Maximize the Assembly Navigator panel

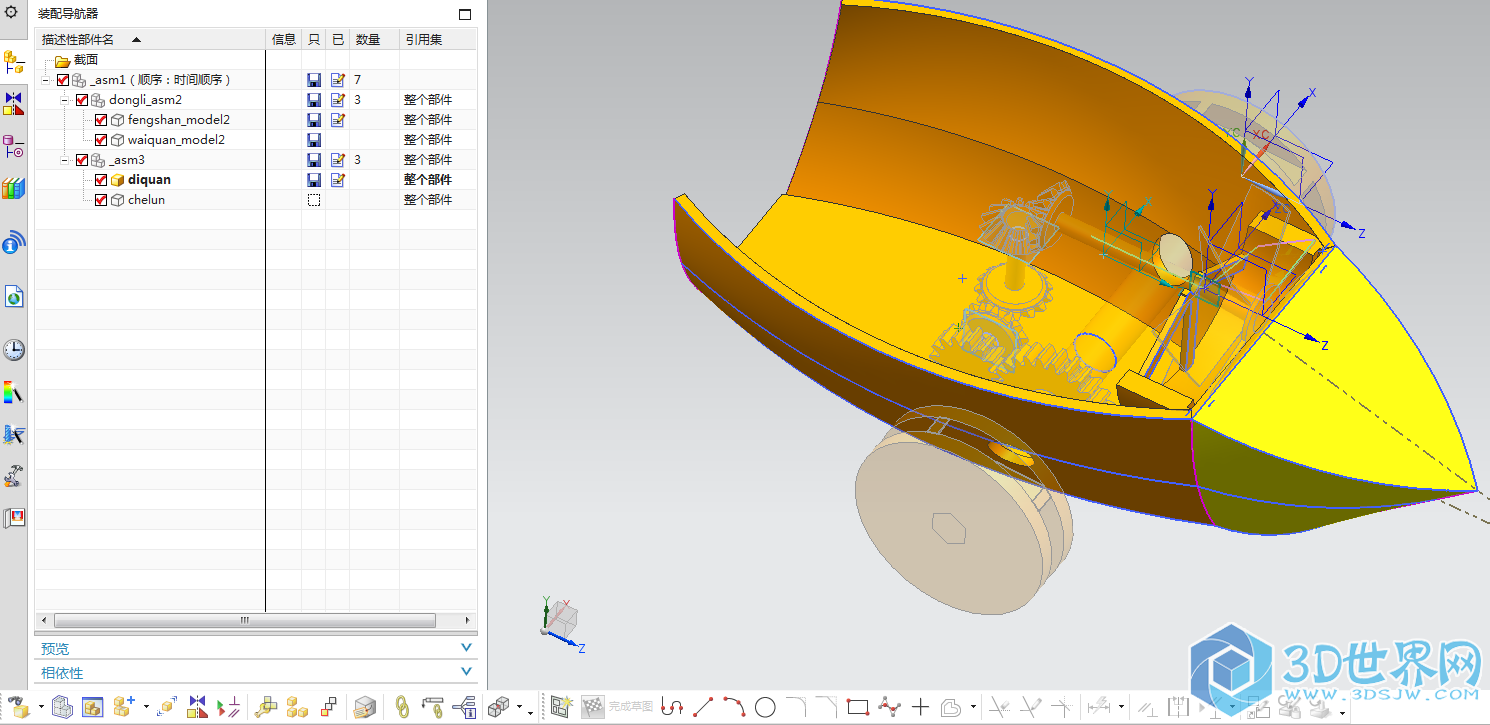[x=464, y=14]
